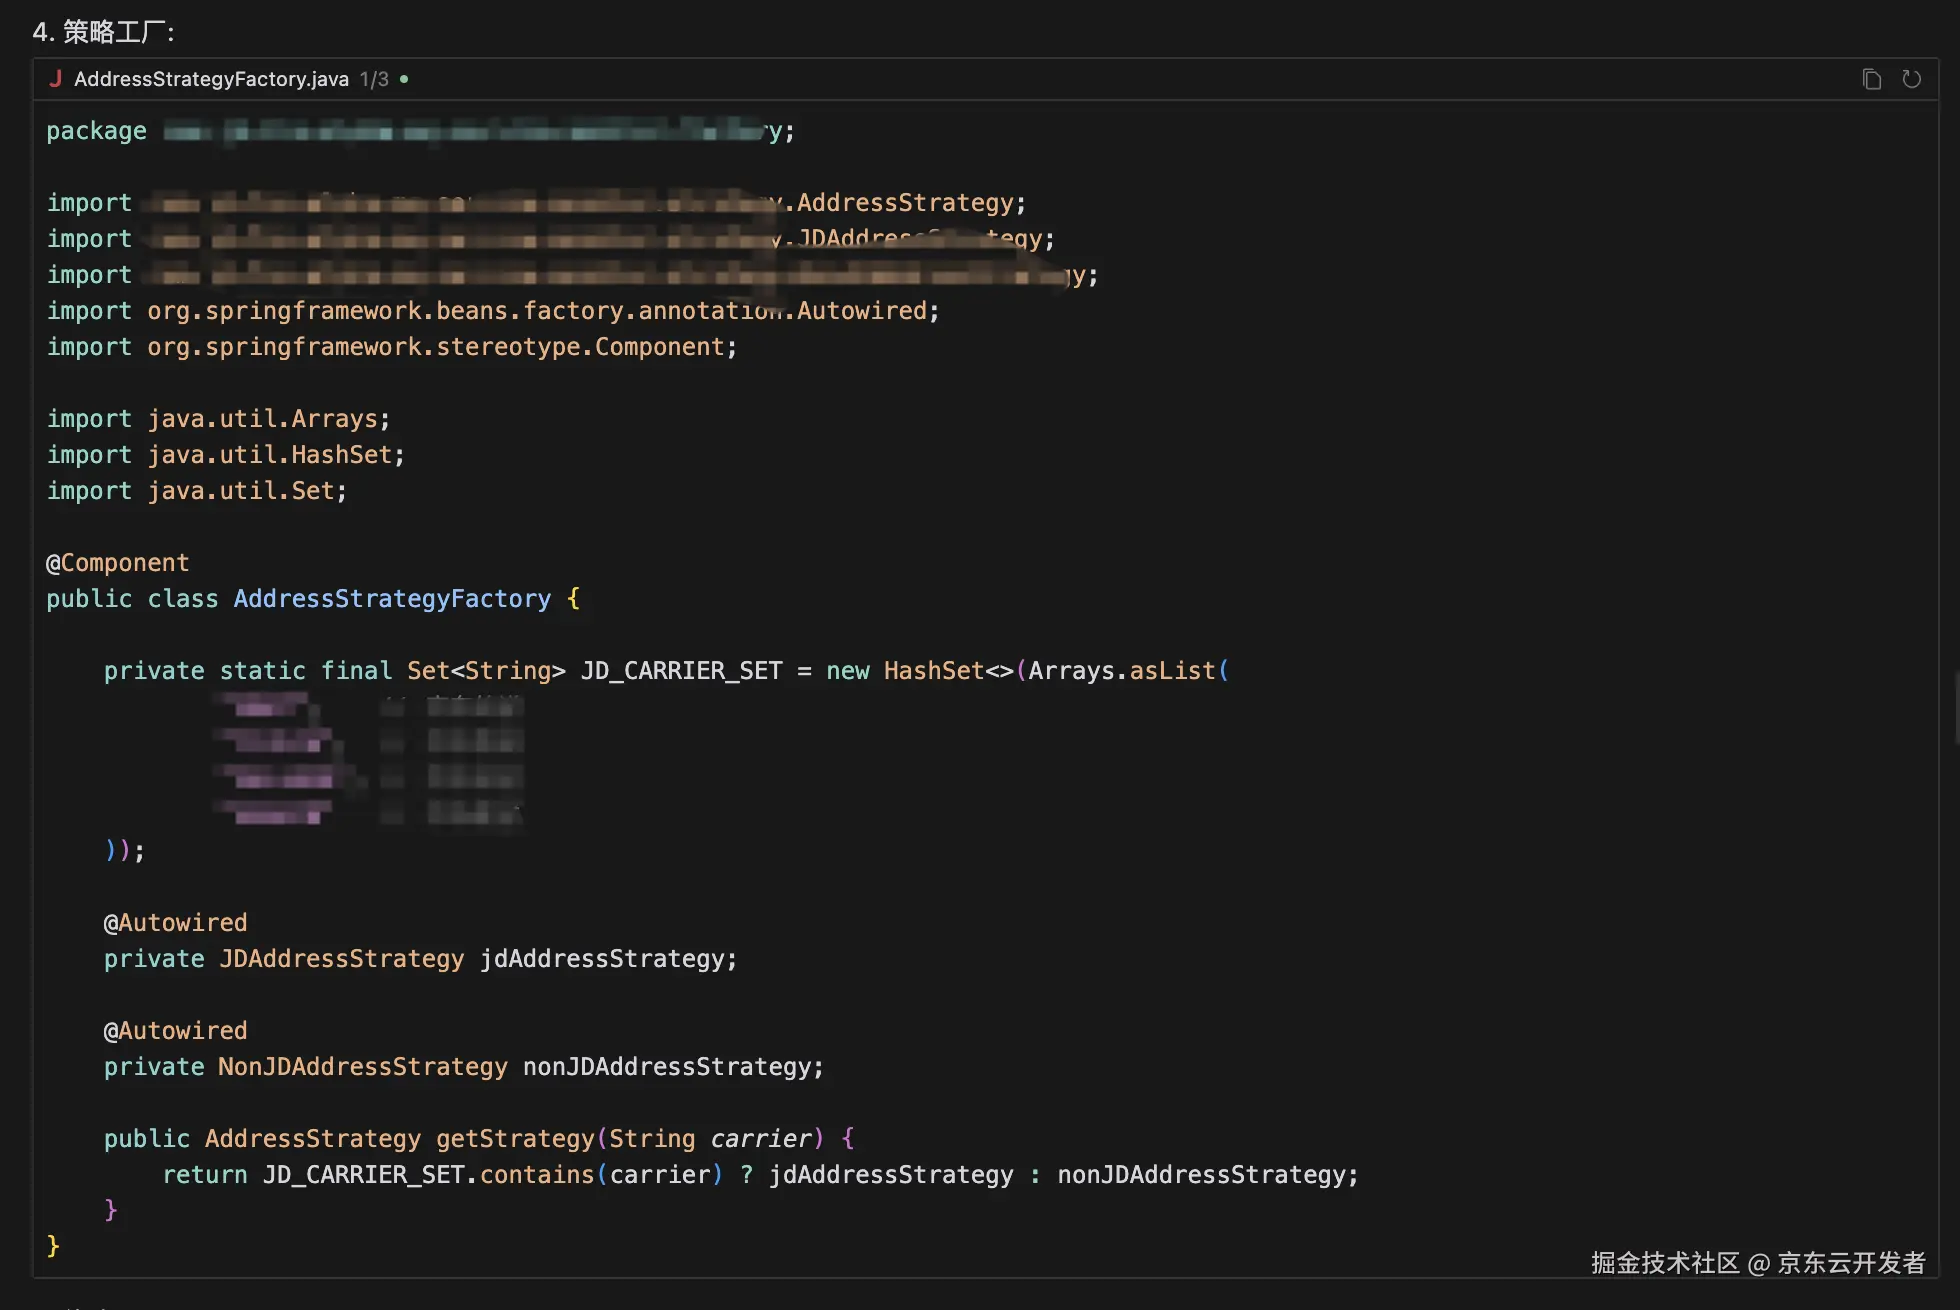Click the getStrategy method name
The width and height of the screenshot is (1960, 1310).
(x=515, y=1139)
